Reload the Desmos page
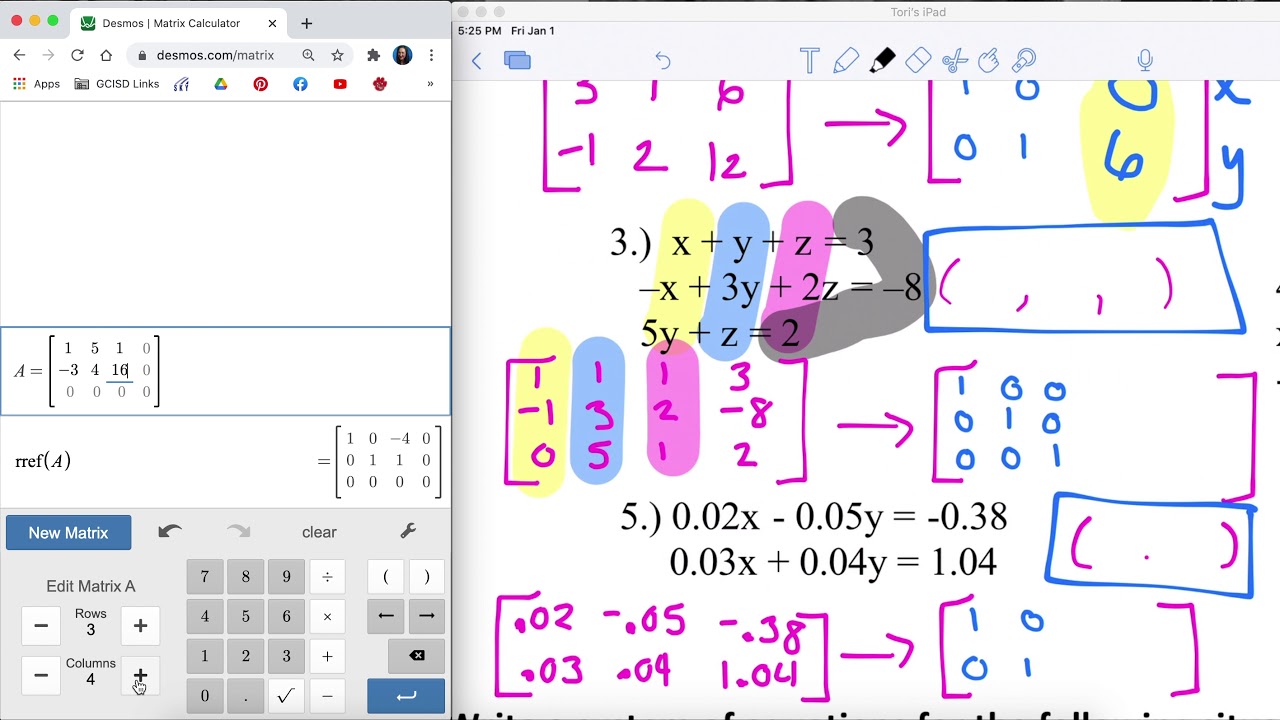Image resolution: width=1280 pixels, height=720 pixels. (x=77, y=56)
